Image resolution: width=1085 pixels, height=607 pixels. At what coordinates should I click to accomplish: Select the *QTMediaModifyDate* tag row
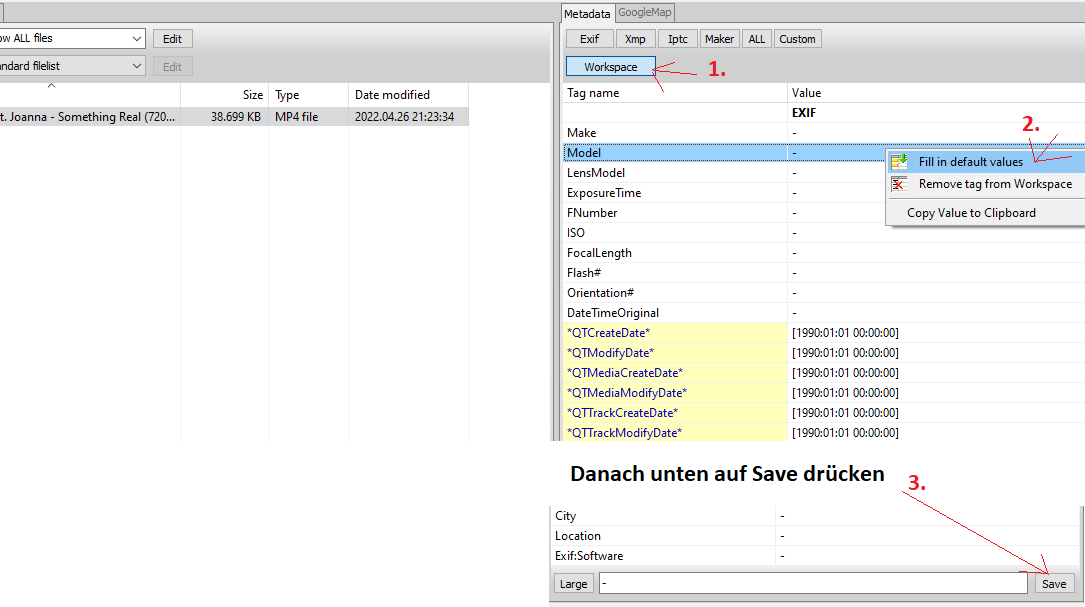click(x=823, y=393)
